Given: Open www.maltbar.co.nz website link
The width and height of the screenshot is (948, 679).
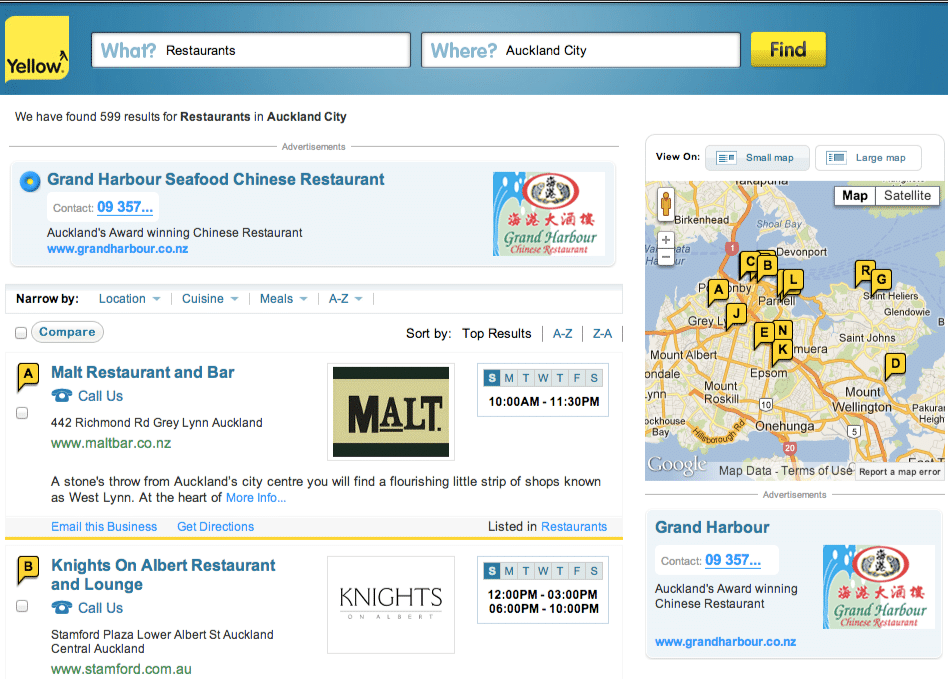Looking at the screenshot, I should (x=111, y=443).
